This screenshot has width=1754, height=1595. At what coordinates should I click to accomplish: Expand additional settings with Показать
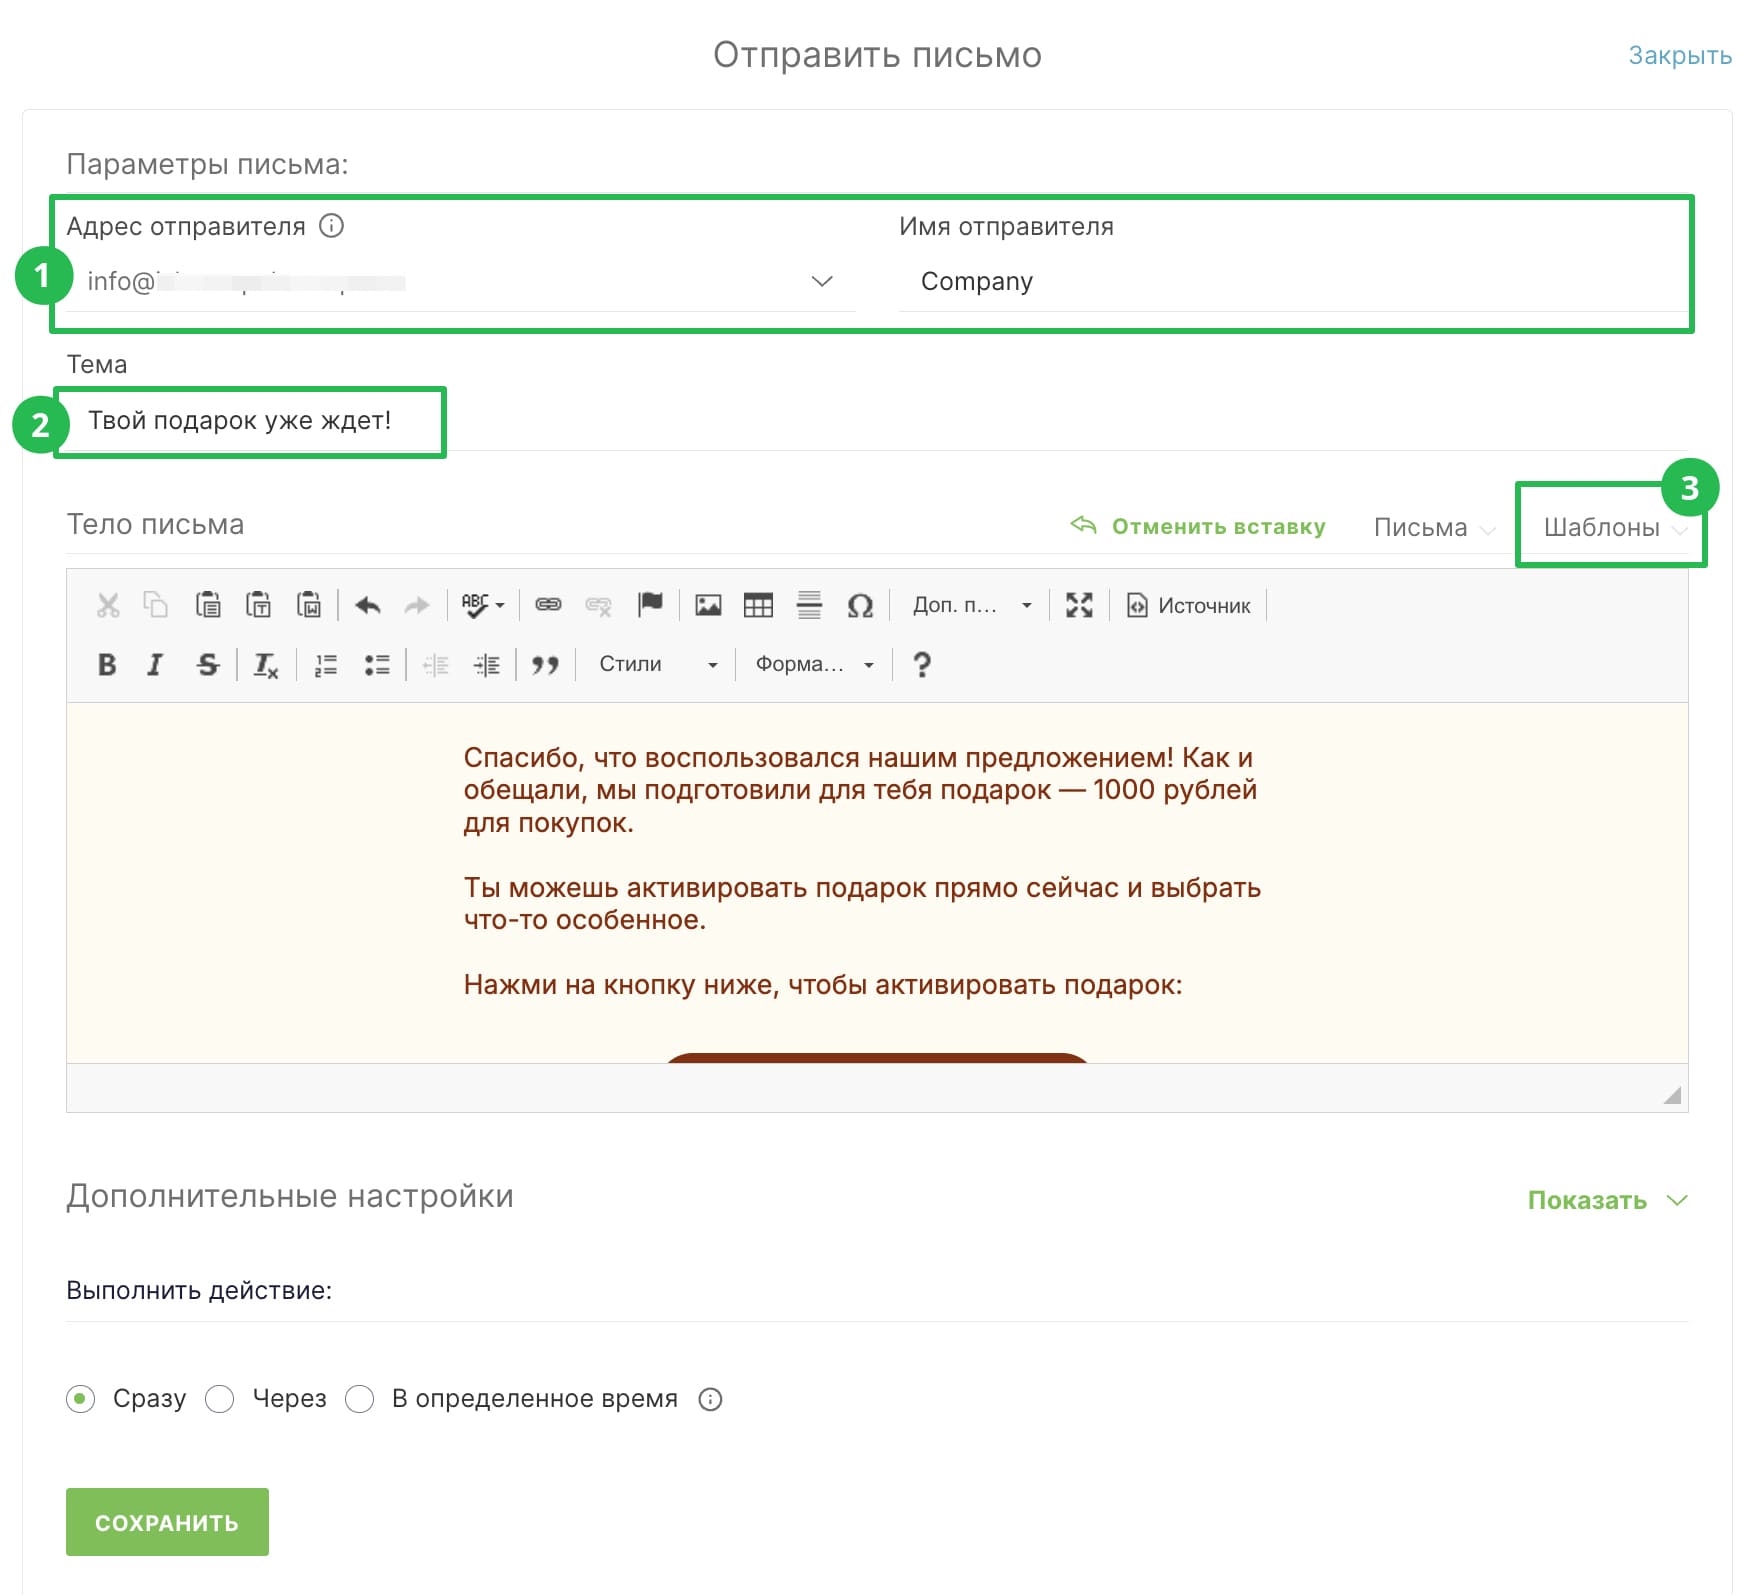click(1607, 1200)
